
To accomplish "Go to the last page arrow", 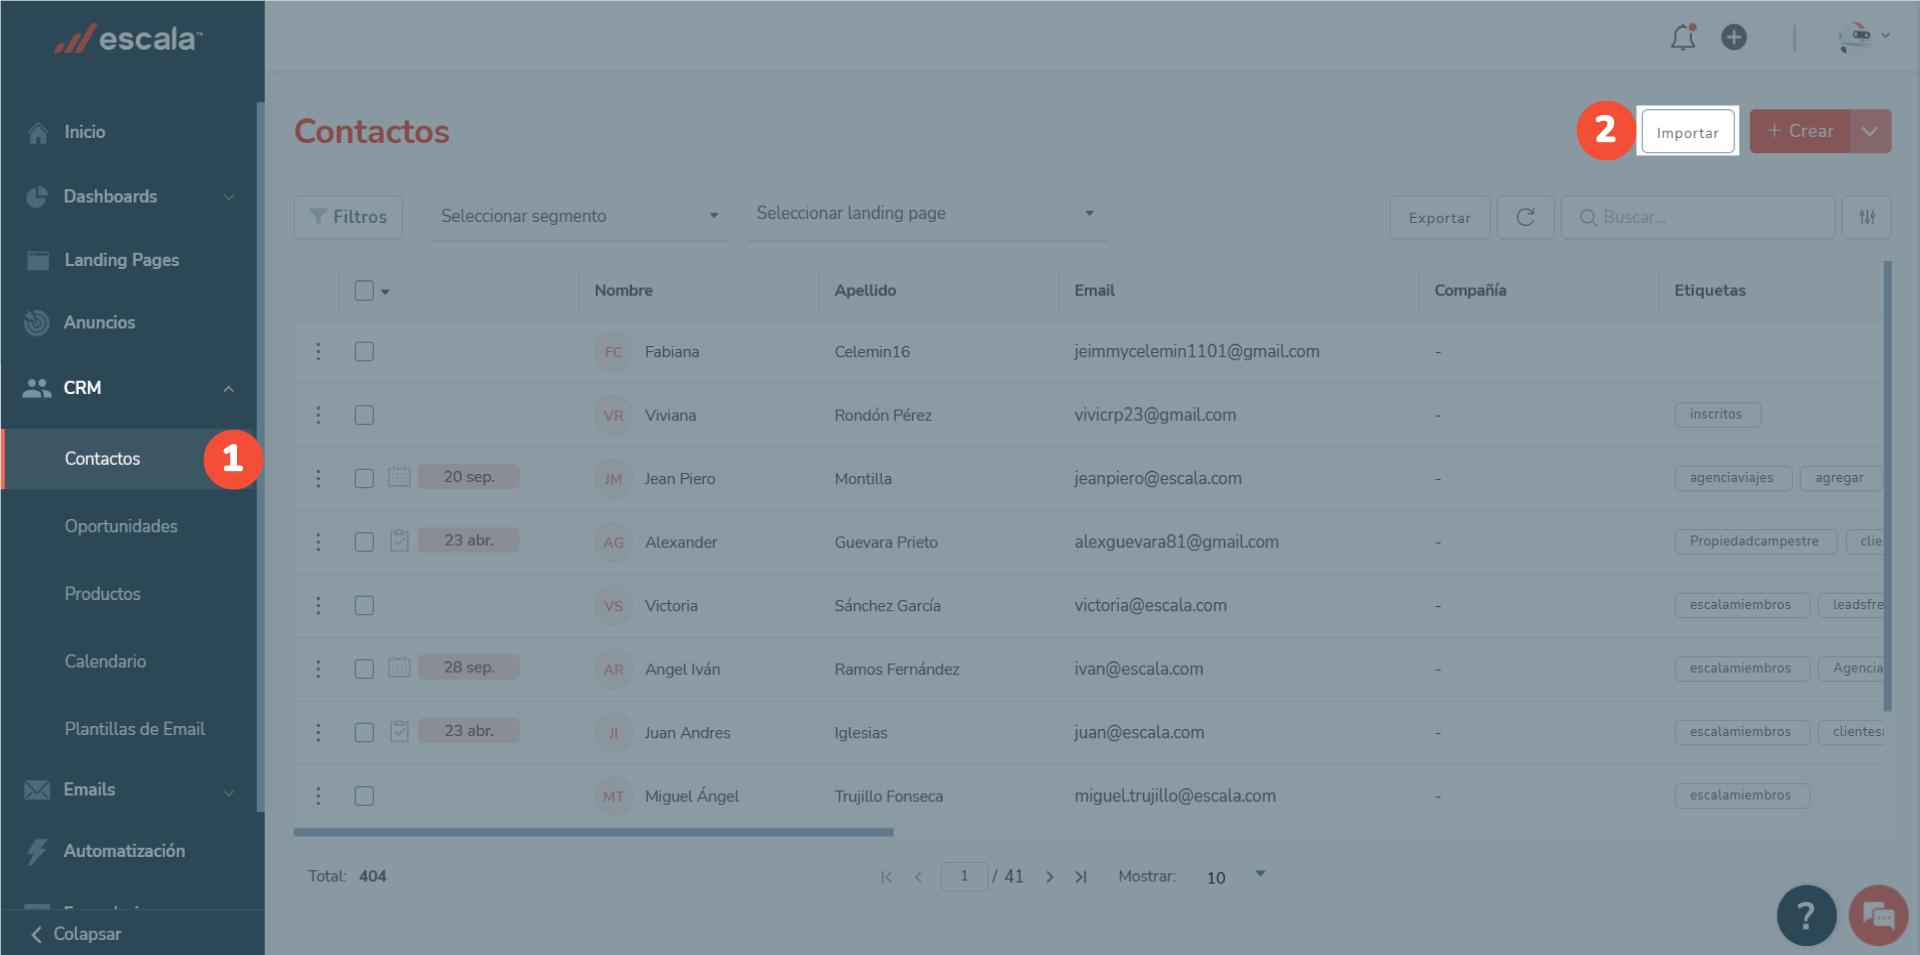I will pyautogui.click(x=1081, y=877).
